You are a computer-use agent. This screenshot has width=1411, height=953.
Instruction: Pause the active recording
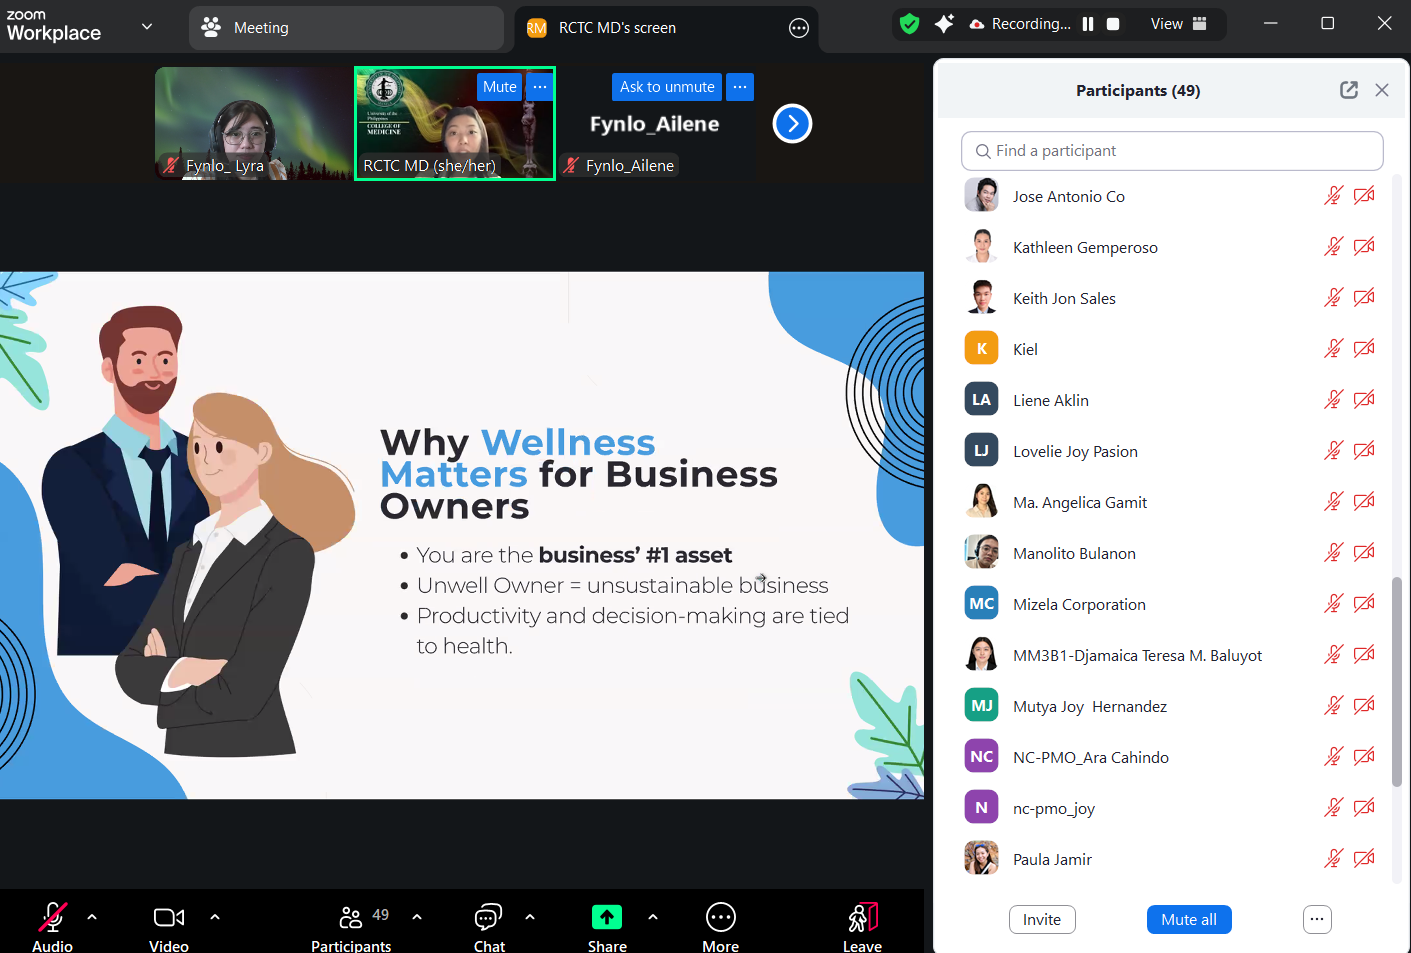point(1089,23)
